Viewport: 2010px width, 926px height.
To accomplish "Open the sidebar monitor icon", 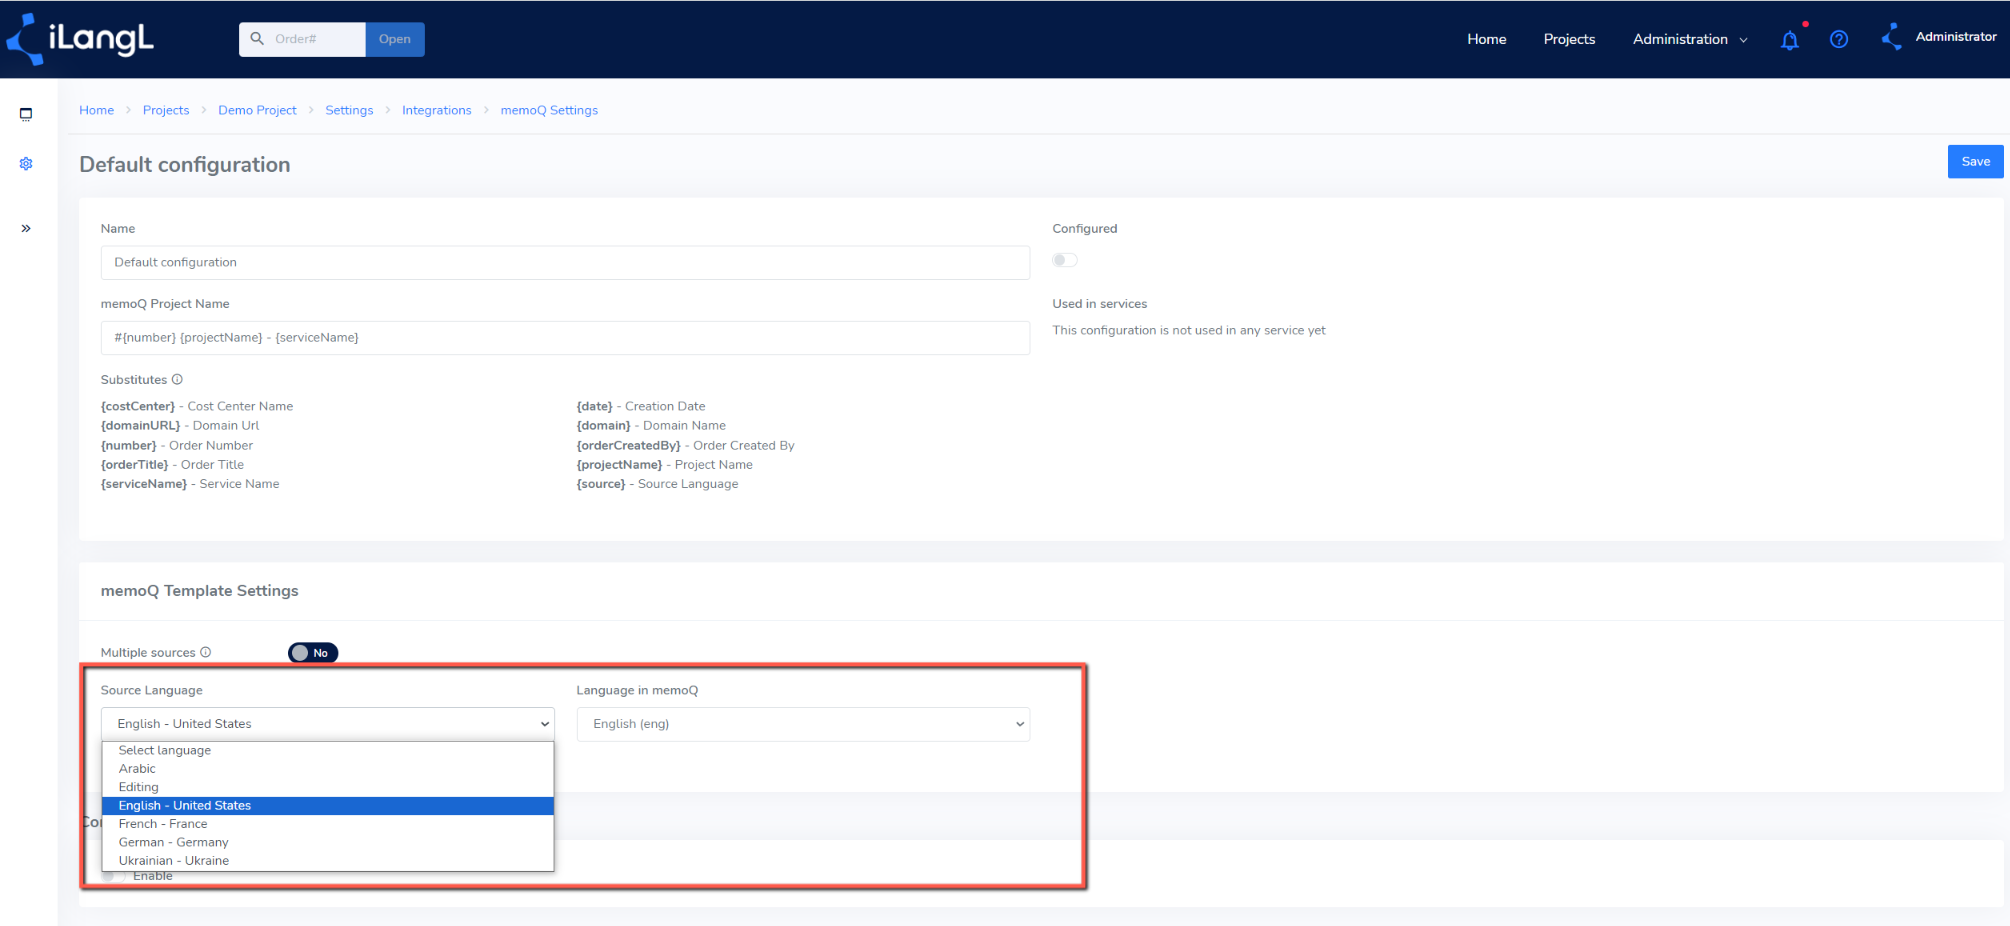I will (x=26, y=114).
